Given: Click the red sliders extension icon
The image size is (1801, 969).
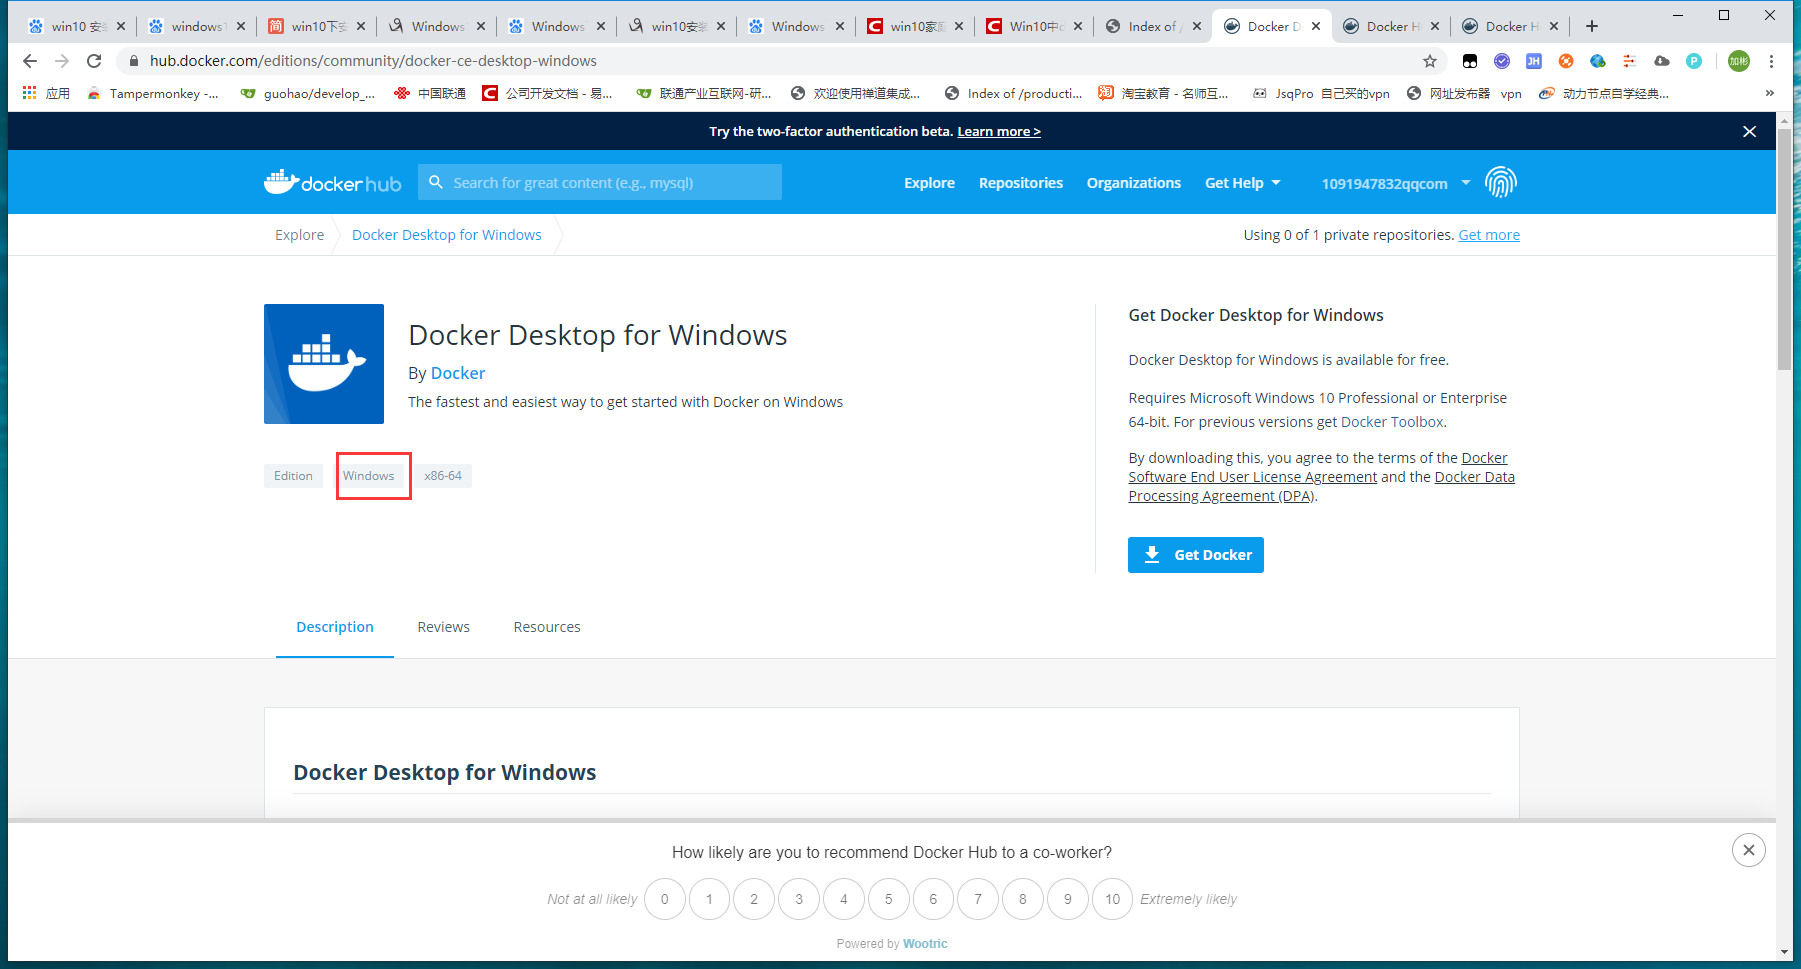Looking at the screenshot, I should tap(1630, 61).
